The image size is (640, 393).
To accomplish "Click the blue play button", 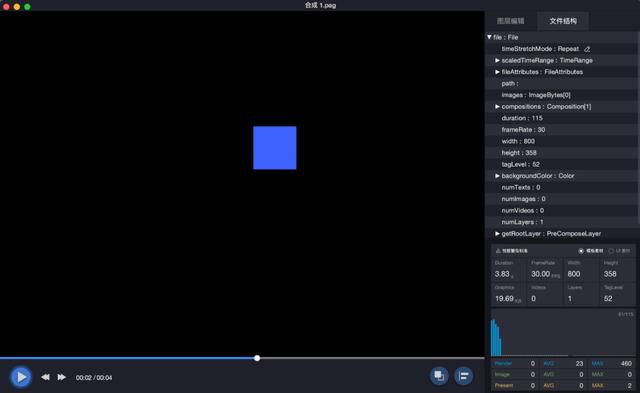I will pyautogui.click(x=20, y=377).
